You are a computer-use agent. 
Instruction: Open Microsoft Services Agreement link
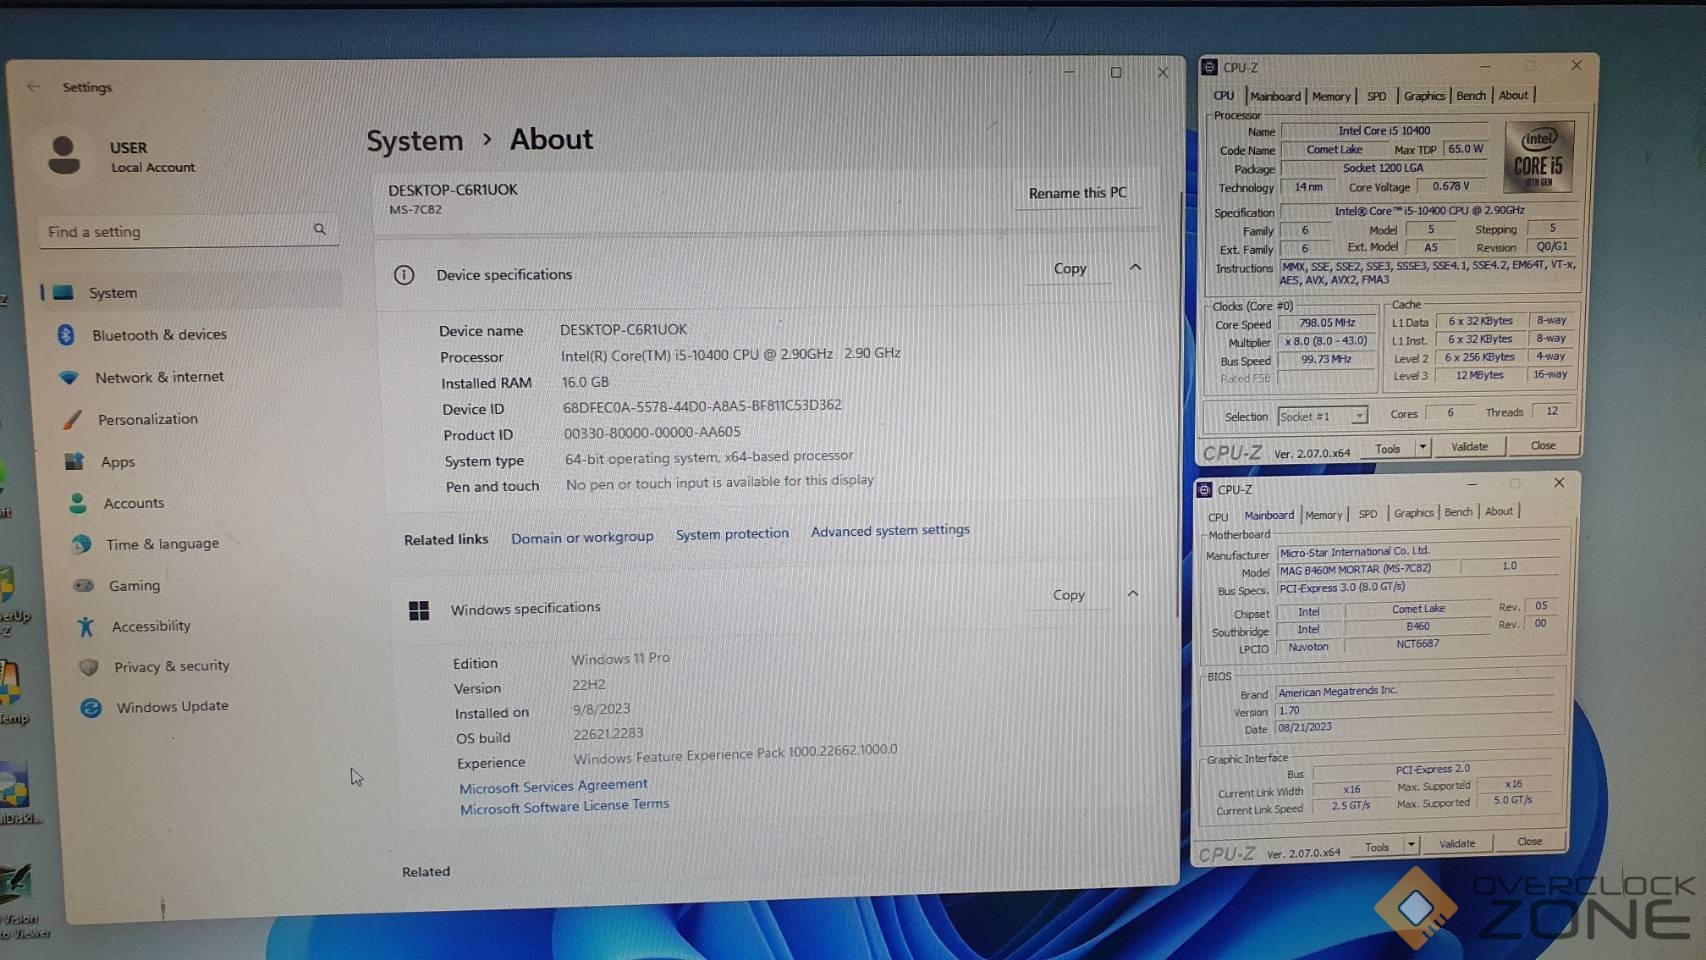click(553, 787)
